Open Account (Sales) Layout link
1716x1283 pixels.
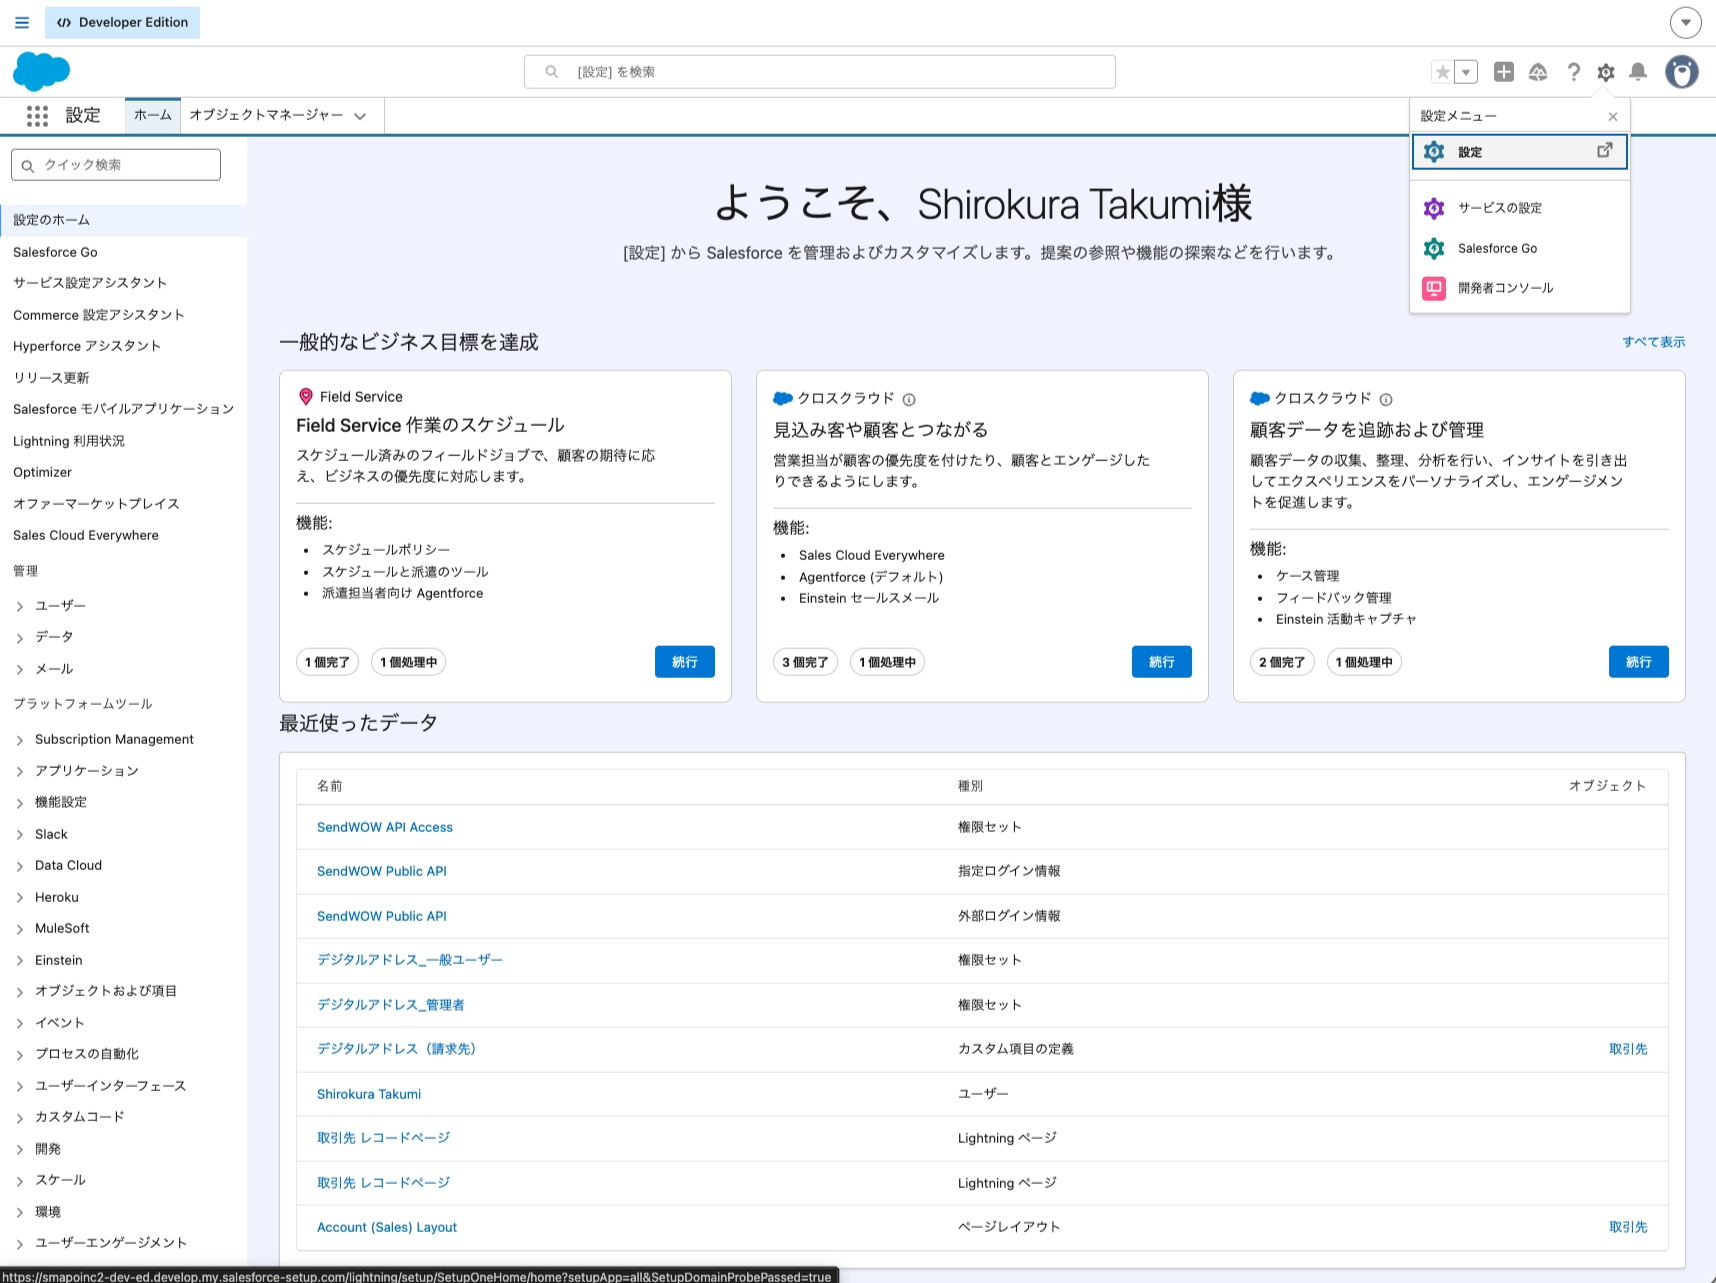pos(387,1227)
